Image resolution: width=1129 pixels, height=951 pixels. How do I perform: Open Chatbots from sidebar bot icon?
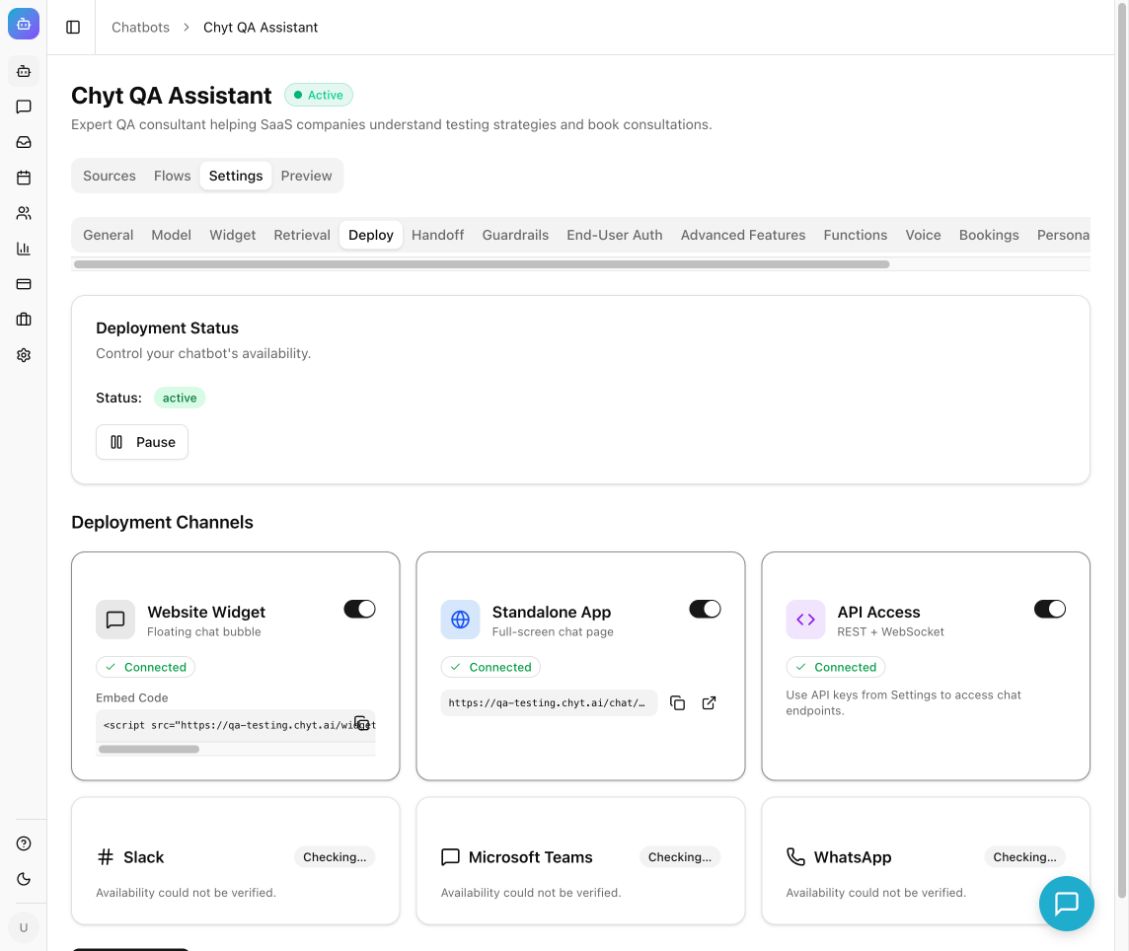[24, 71]
